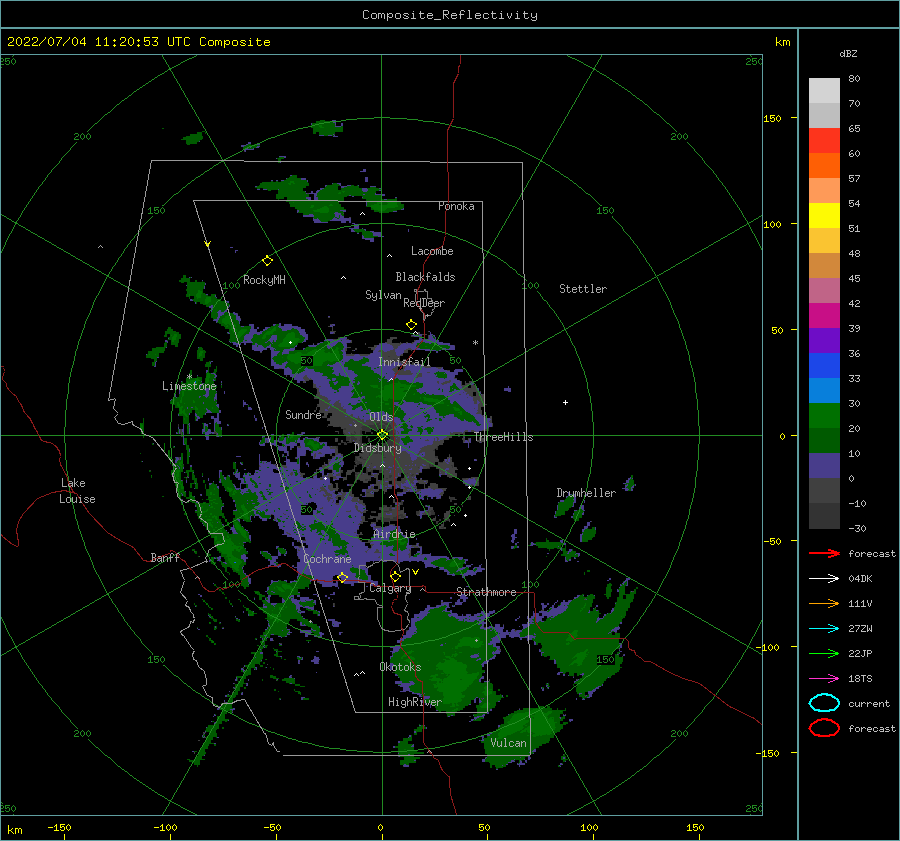Screen dimensions: 900x841
Task: Click the Lacombe city label
Action: tap(432, 251)
